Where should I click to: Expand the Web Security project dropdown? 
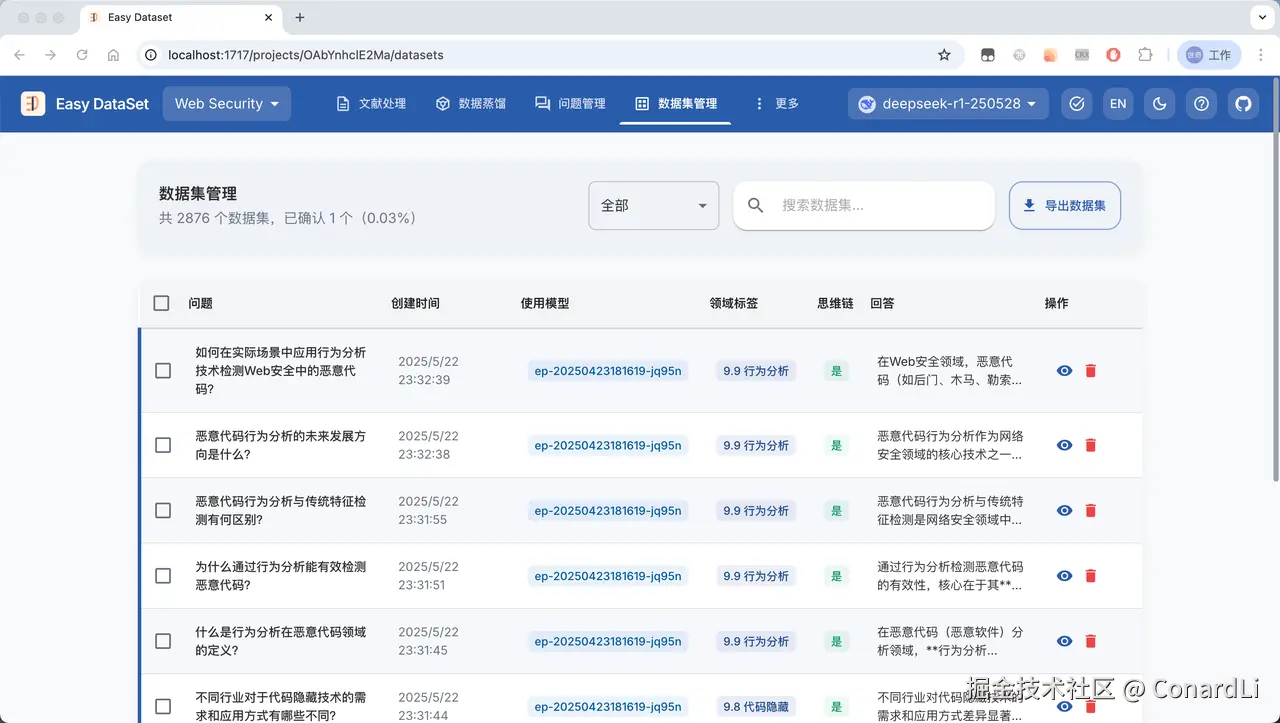click(227, 104)
